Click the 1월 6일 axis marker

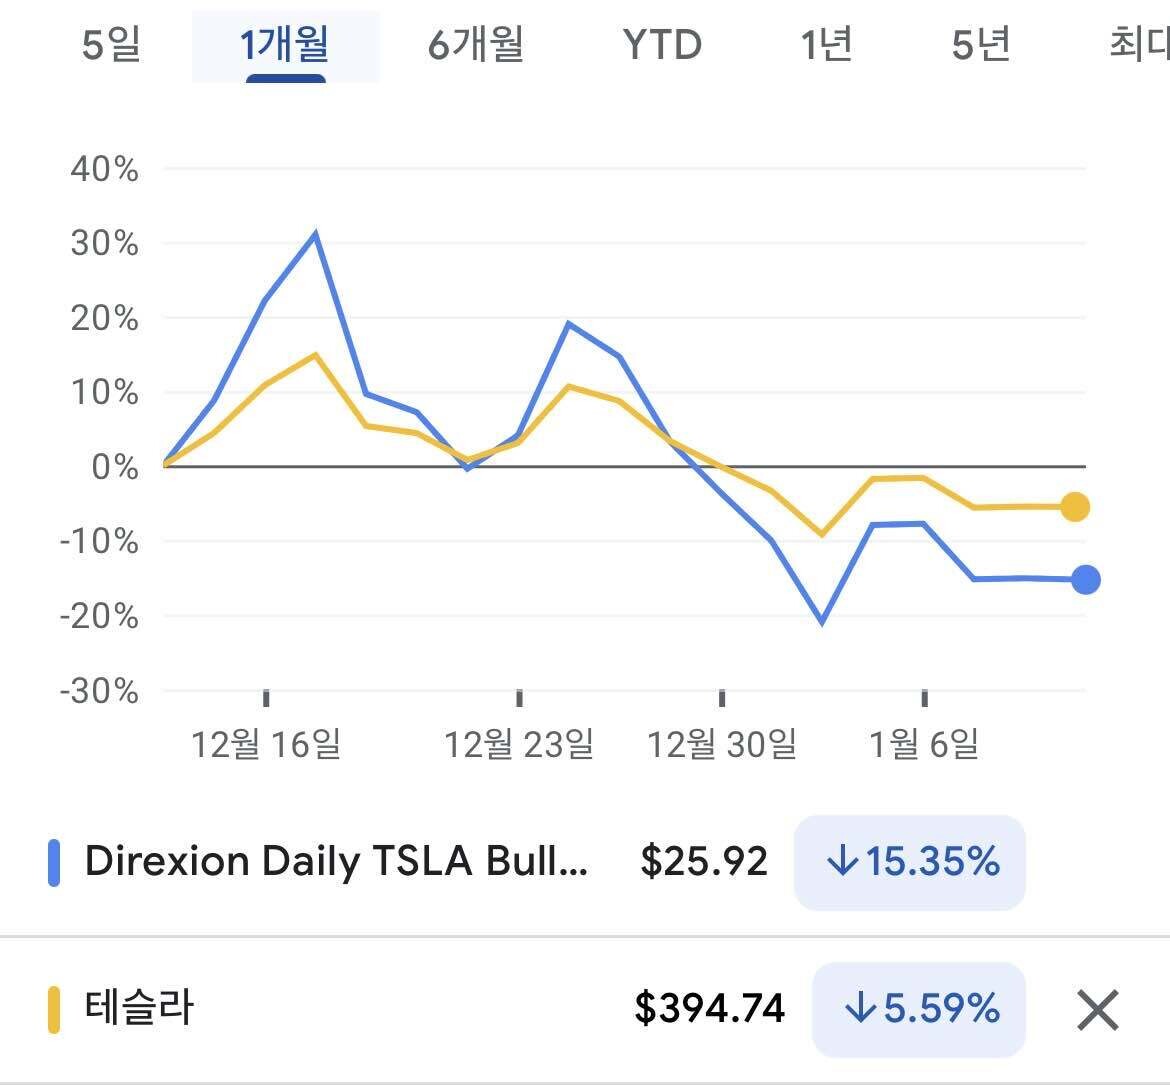coord(924,744)
